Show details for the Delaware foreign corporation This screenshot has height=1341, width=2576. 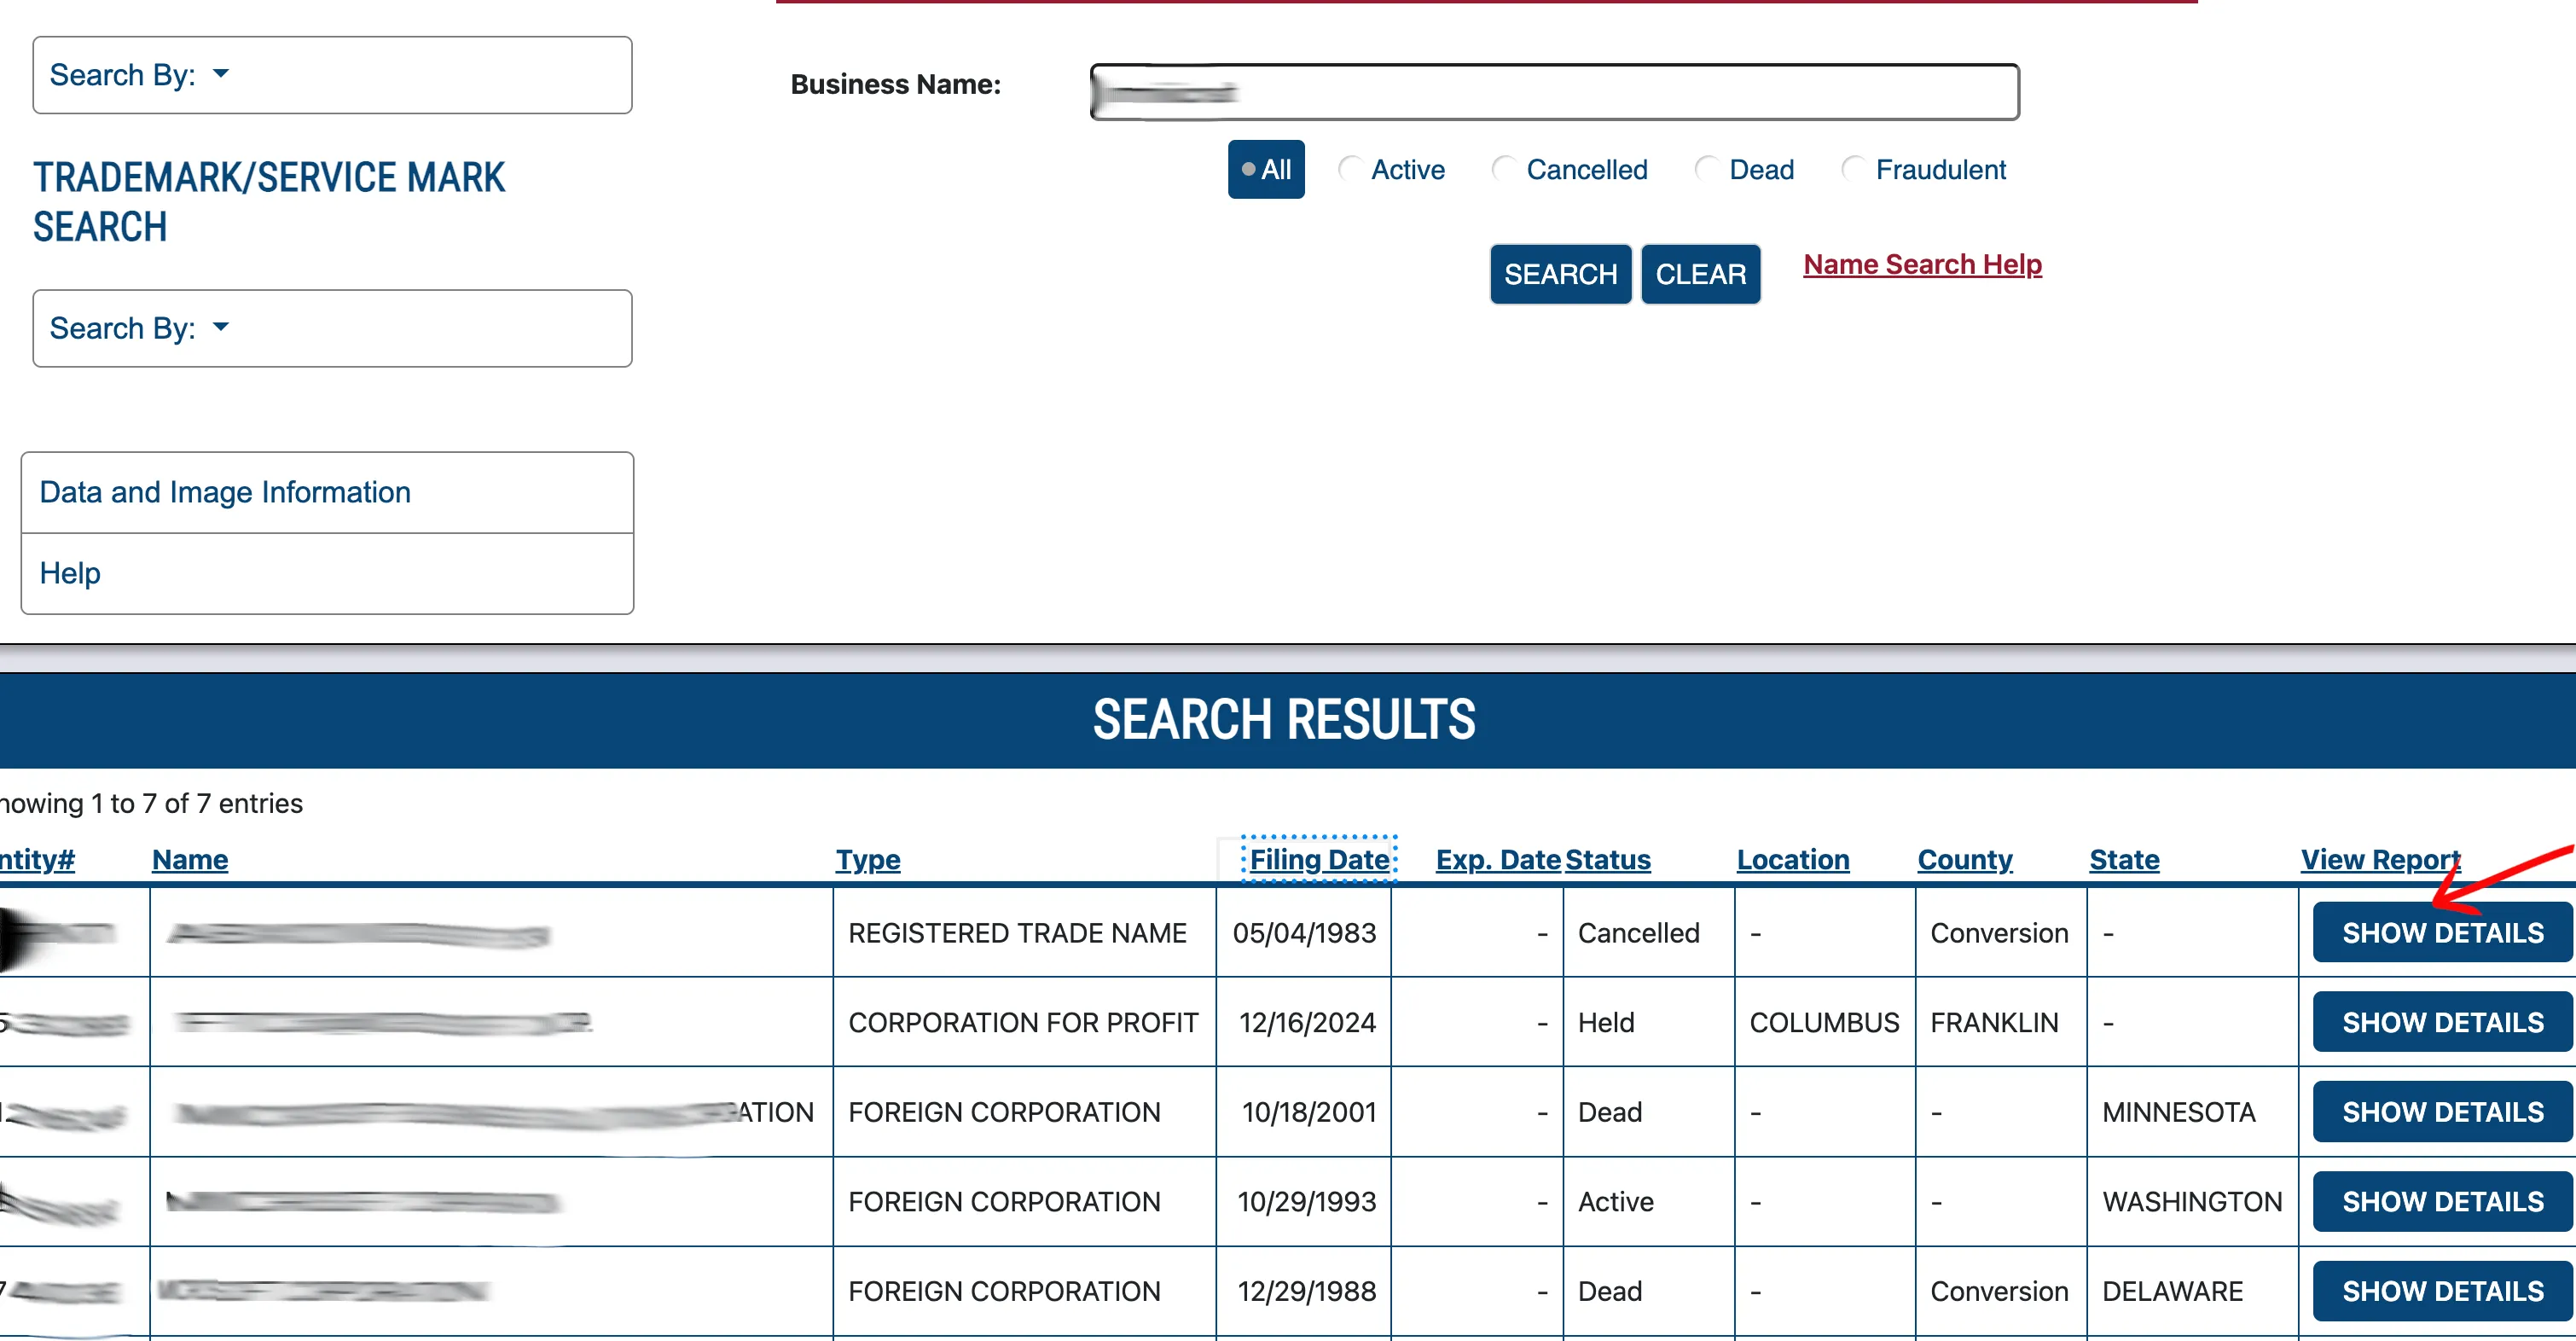(x=2442, y=1291)
